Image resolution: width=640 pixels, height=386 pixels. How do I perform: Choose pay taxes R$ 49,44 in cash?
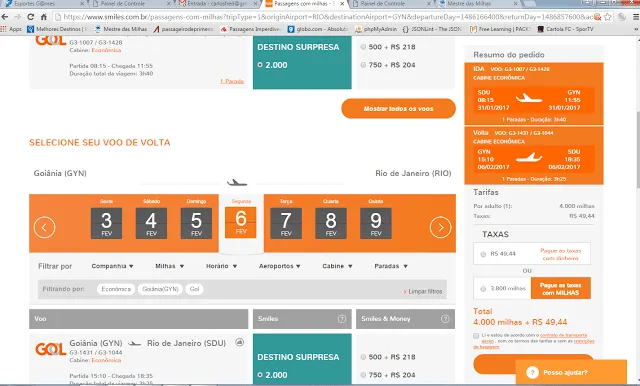point(483,254)
